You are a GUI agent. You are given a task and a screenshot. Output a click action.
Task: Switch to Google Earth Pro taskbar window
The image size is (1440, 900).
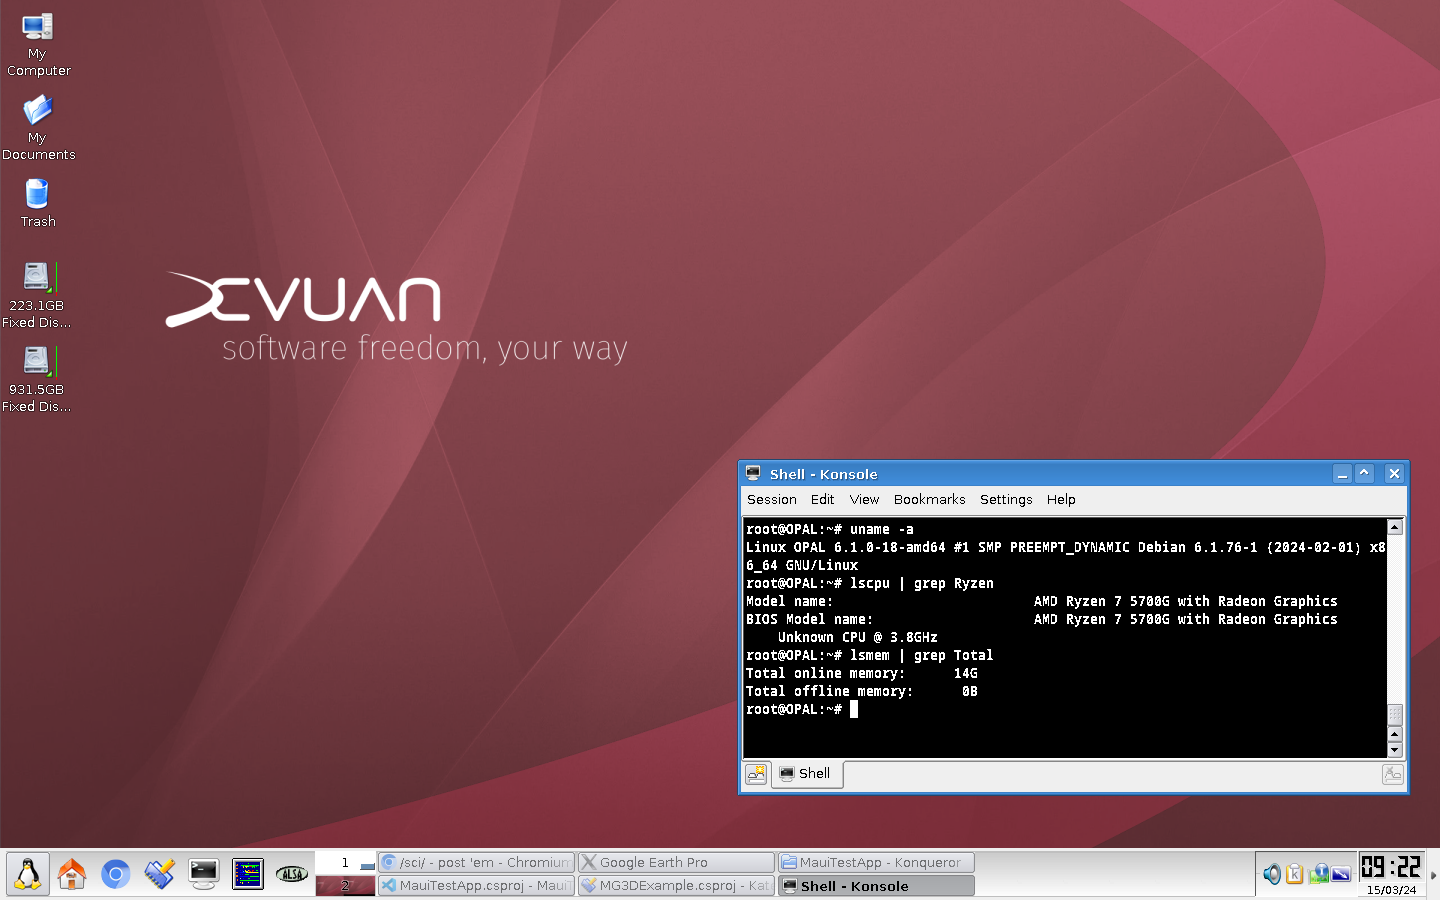coord(677,862)
